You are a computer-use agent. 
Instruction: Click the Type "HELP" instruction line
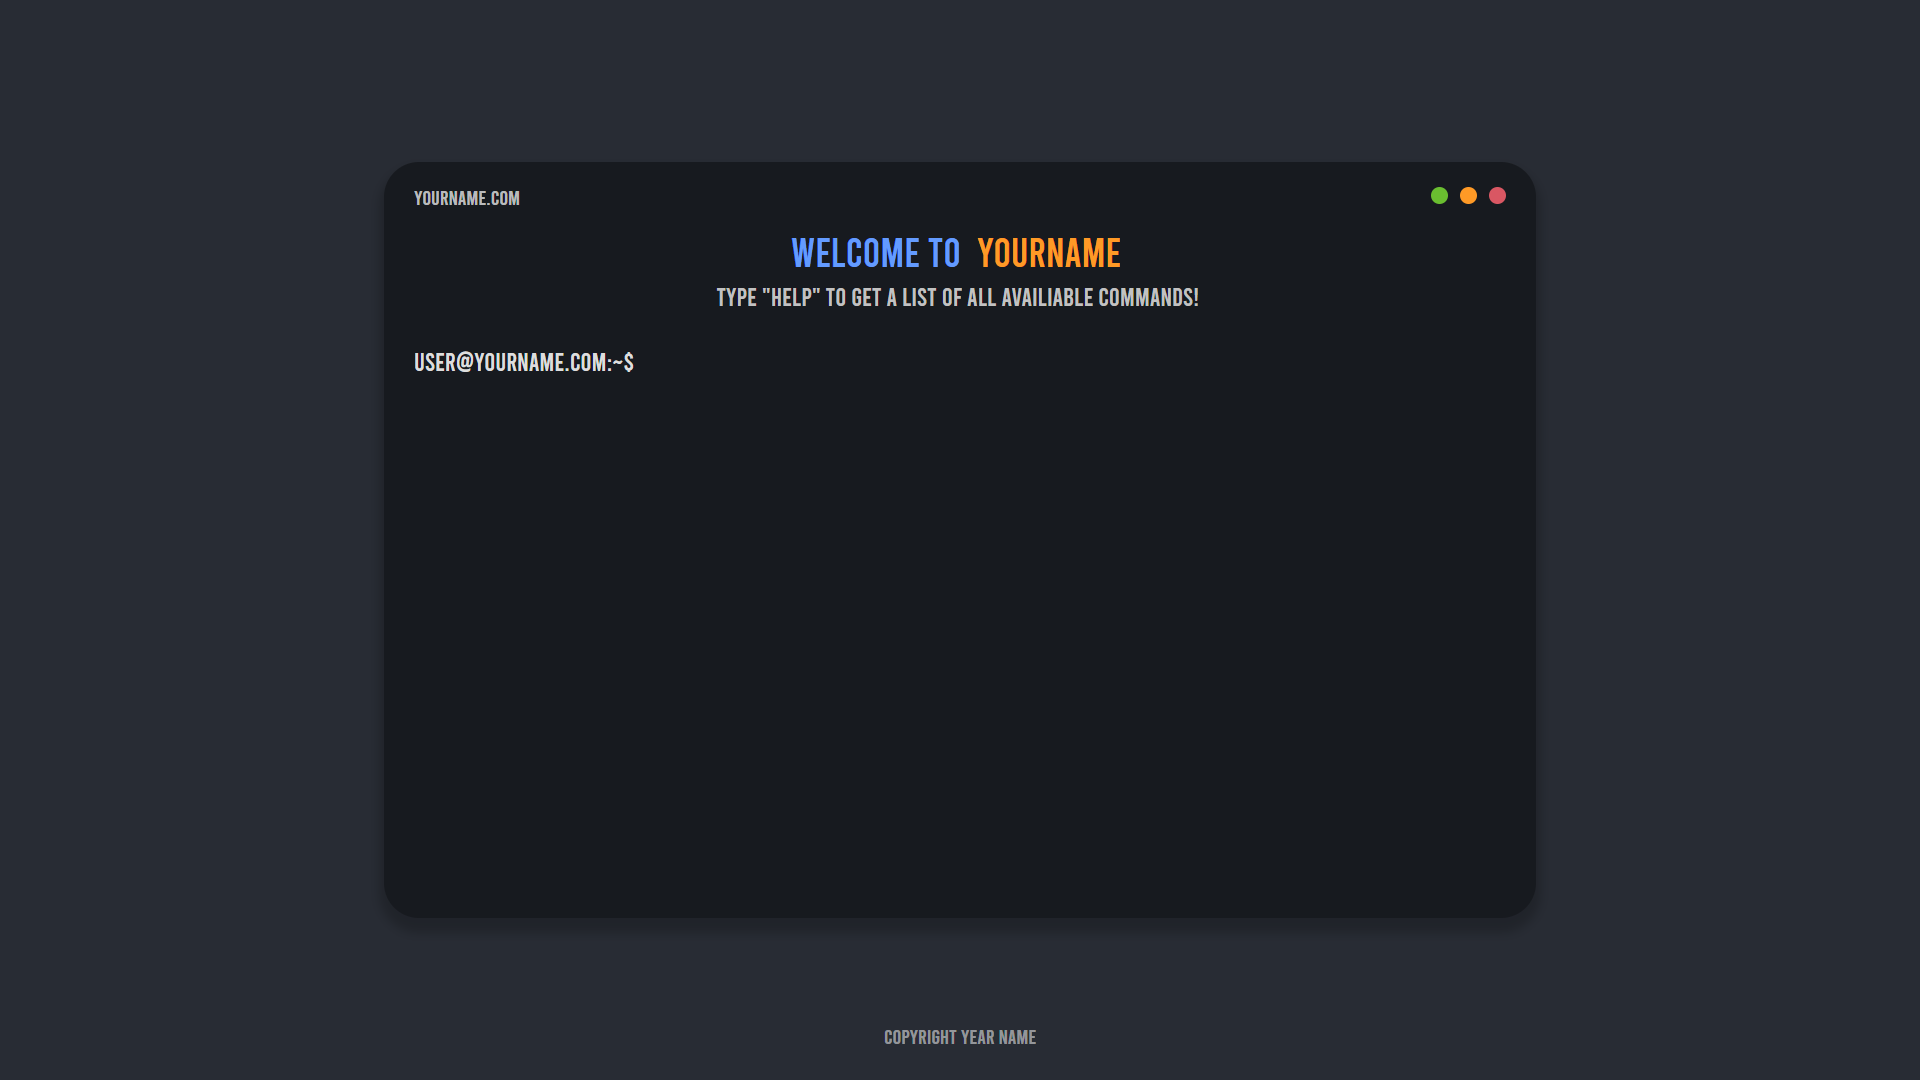point(957,298)
